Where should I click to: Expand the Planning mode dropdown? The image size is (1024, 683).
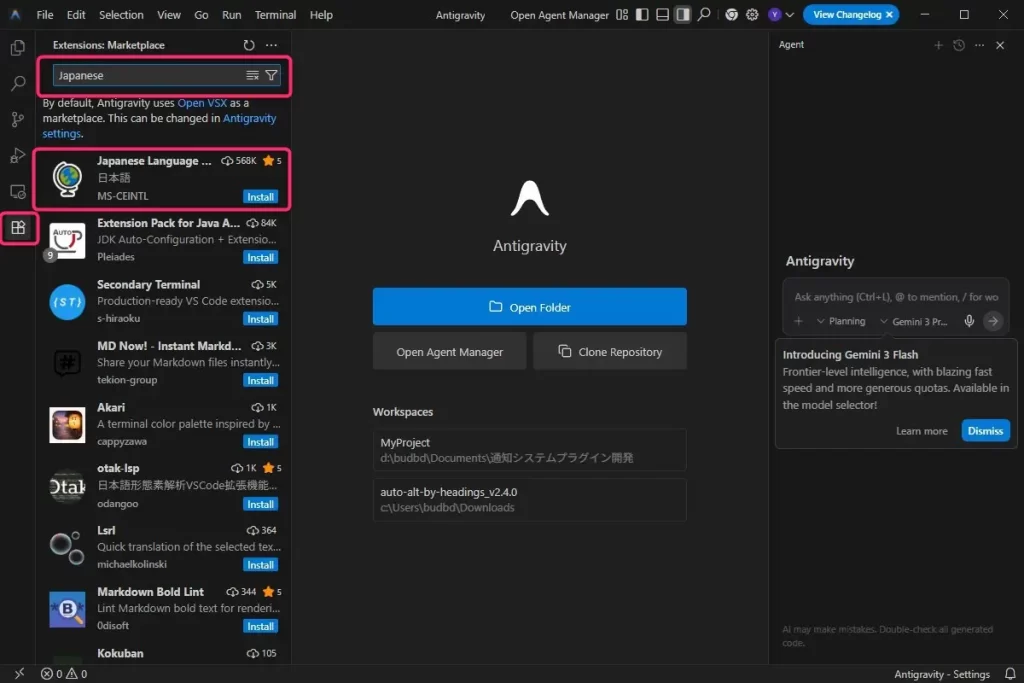coord(841,321)
